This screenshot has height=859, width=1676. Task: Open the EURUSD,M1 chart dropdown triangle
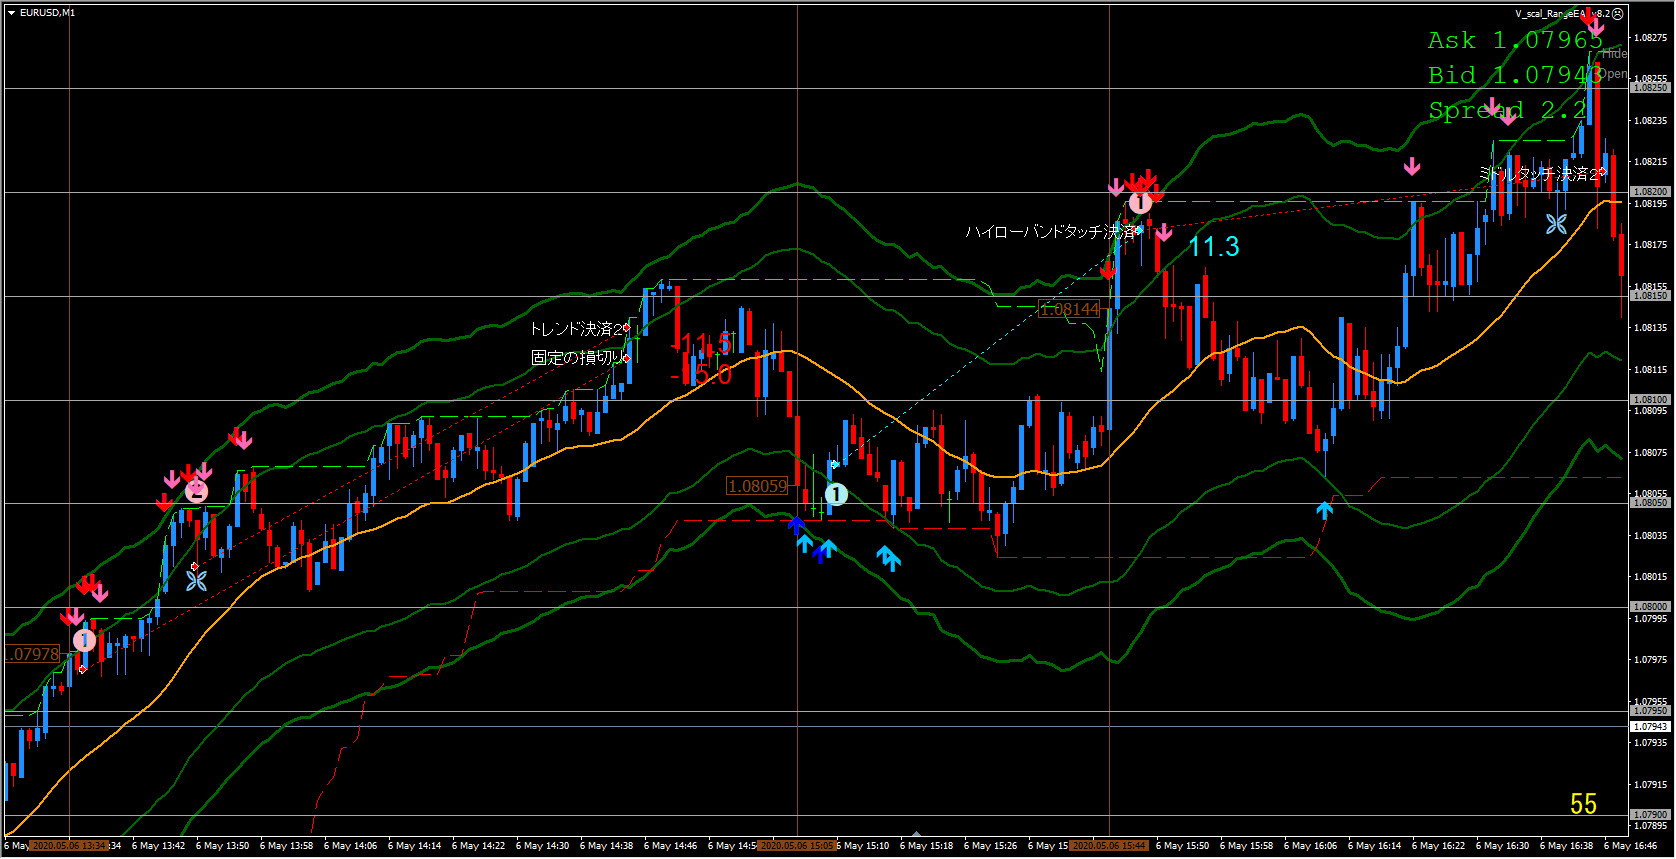pos(11,13)
